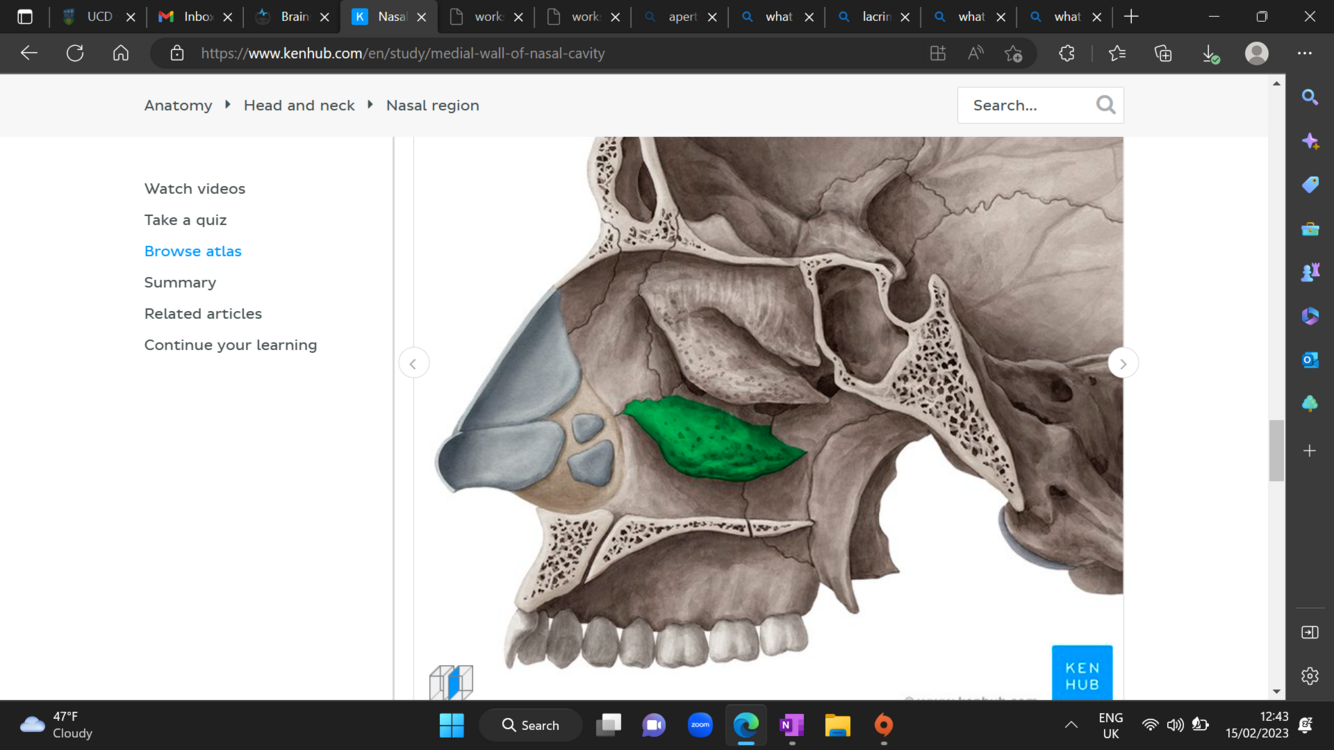Open the weather widget 47°F Cloudy

point(57,725)
